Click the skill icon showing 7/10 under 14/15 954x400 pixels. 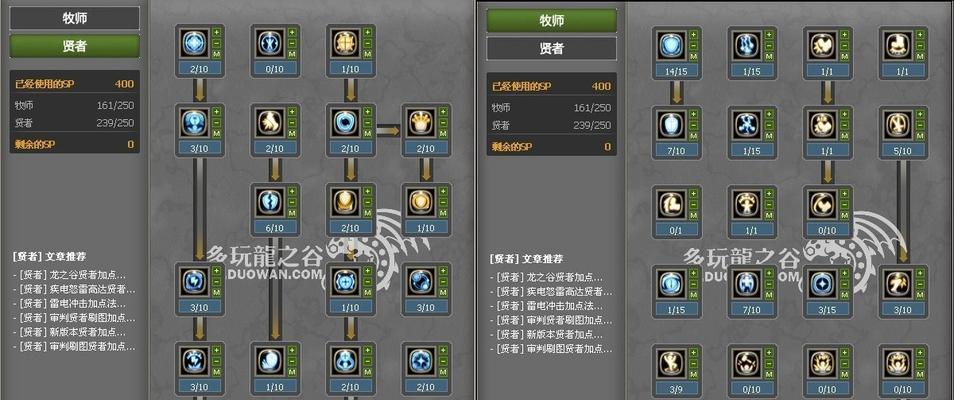(x=671, y=124)
